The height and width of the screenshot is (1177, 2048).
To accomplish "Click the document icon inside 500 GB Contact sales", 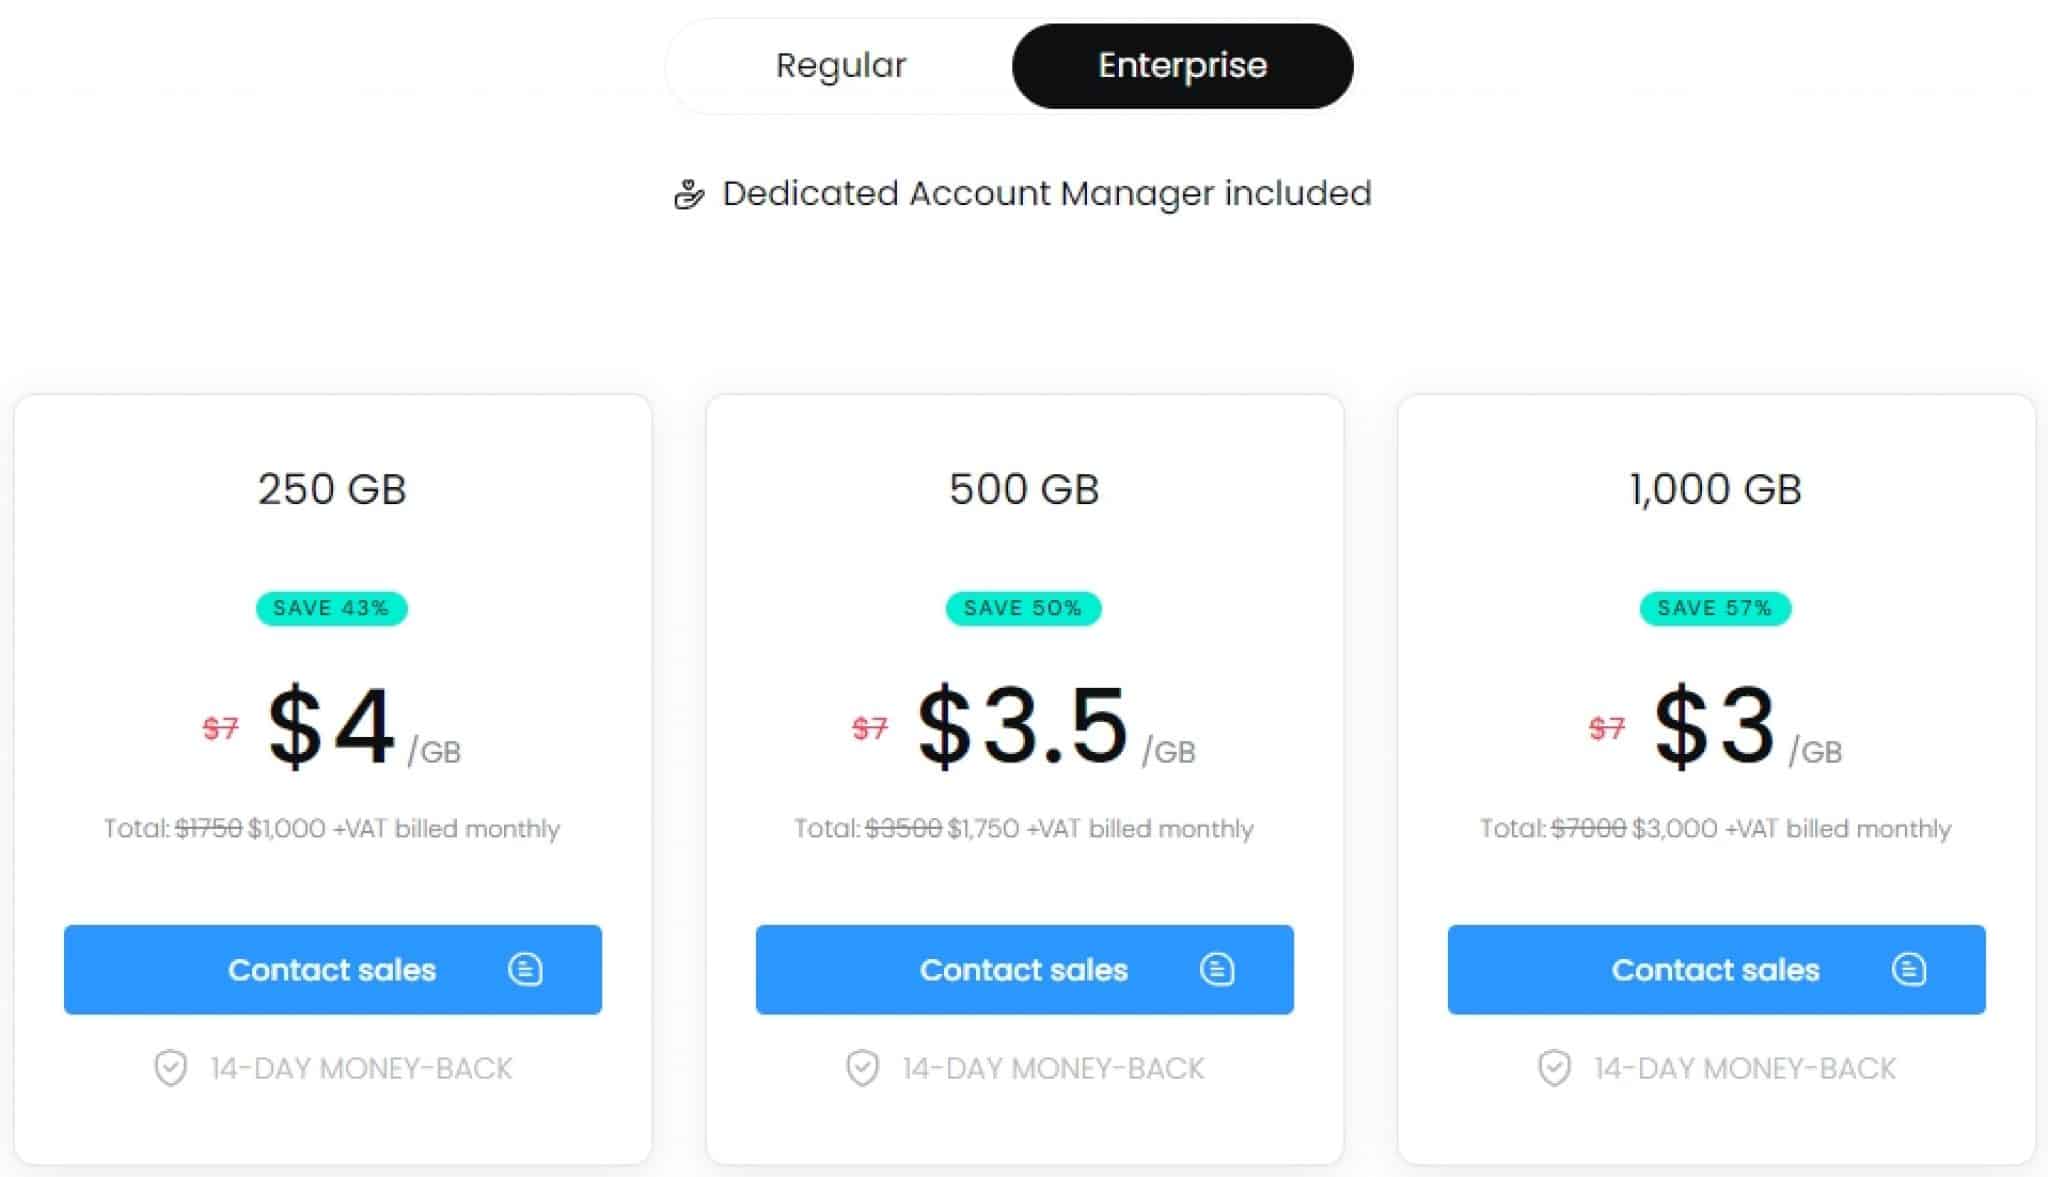I will 1218,970.
